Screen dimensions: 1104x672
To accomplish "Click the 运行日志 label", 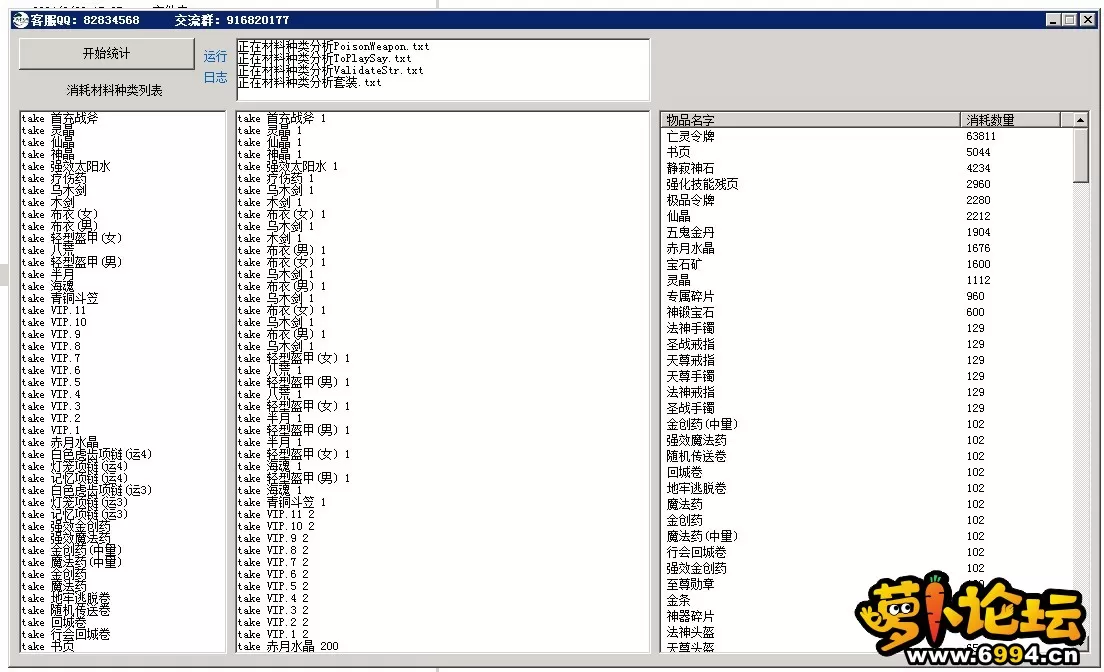I will (x=215, y=67).
